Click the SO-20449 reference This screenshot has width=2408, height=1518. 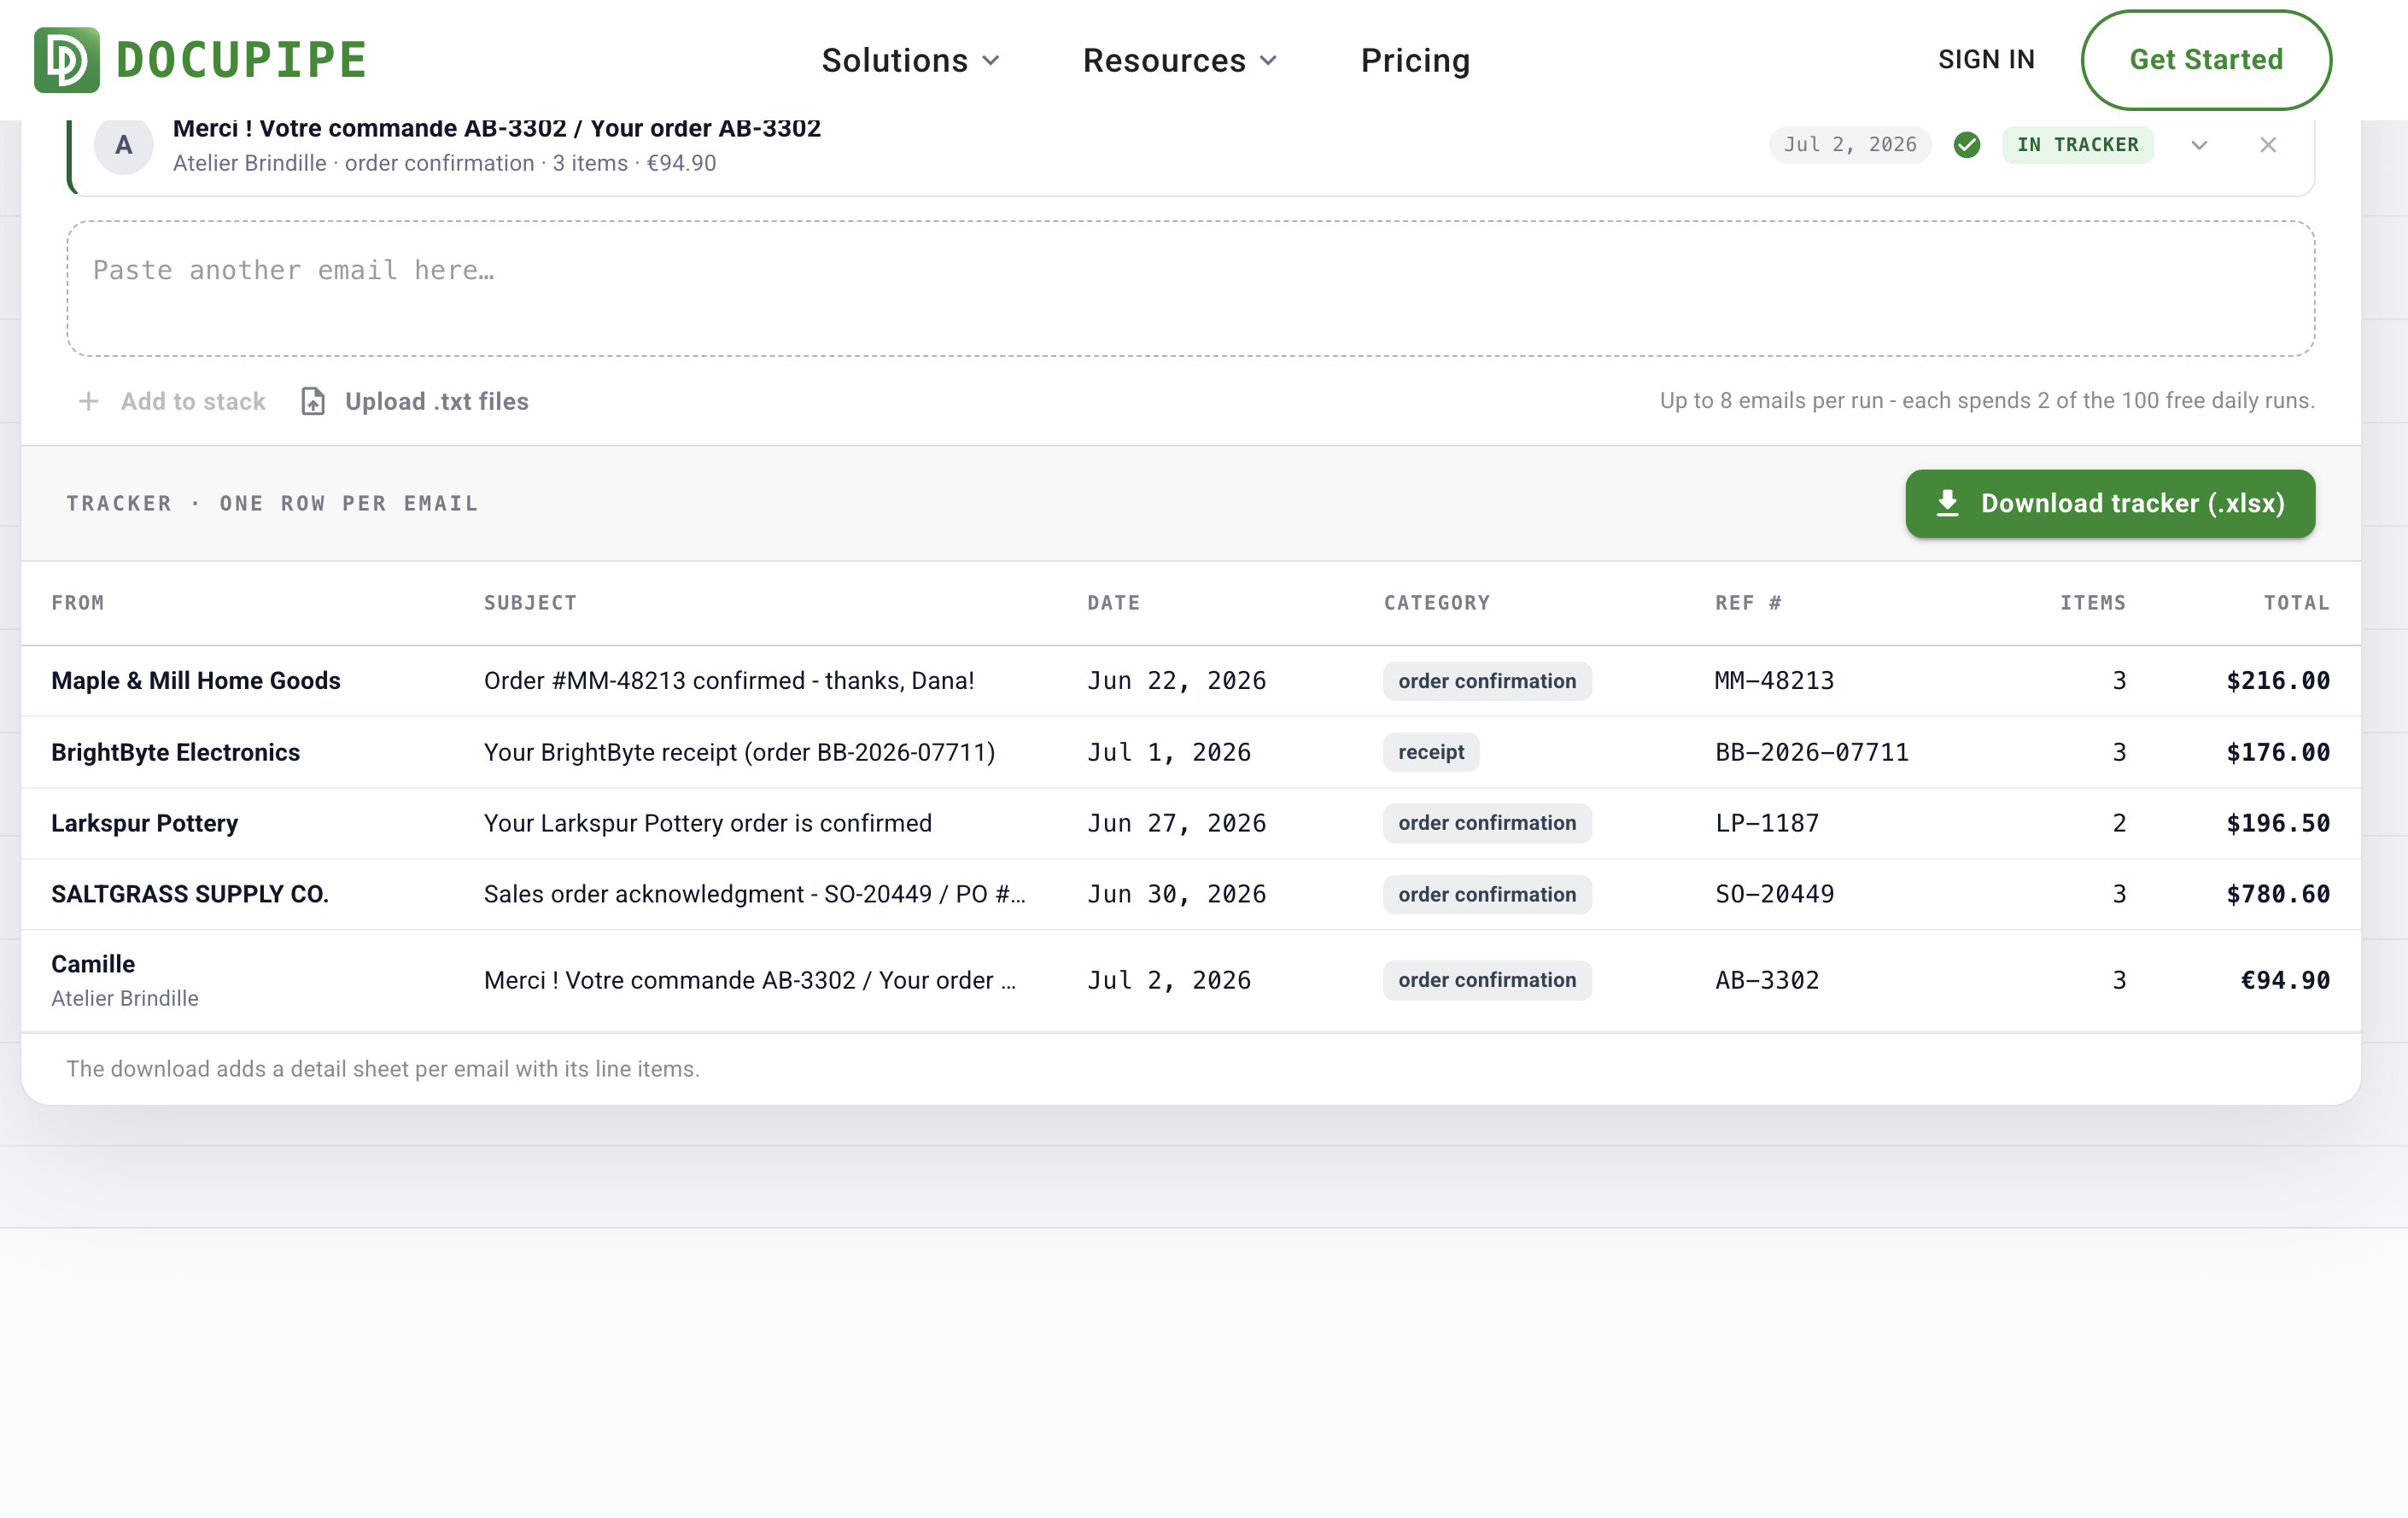(1774, 894)
